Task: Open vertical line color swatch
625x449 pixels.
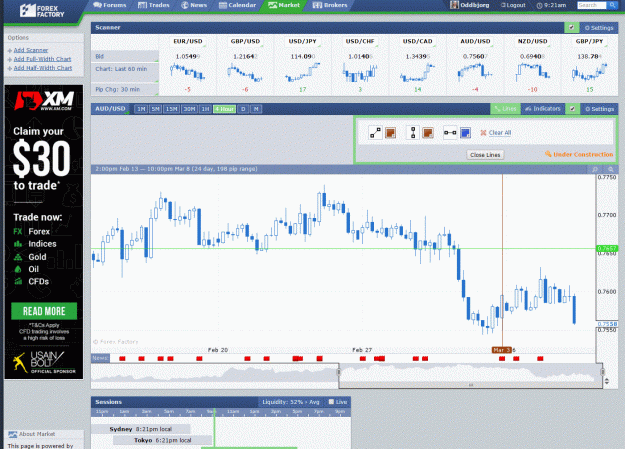Action: click(428, 133)
